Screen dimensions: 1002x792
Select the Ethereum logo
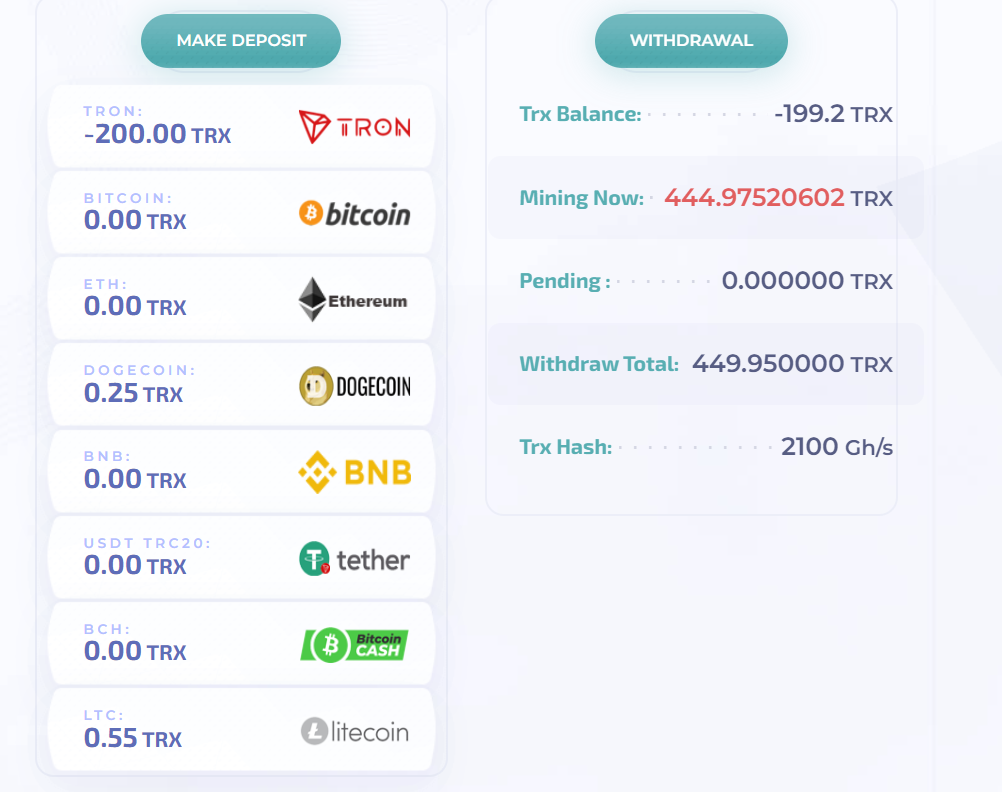click(354, 300)
